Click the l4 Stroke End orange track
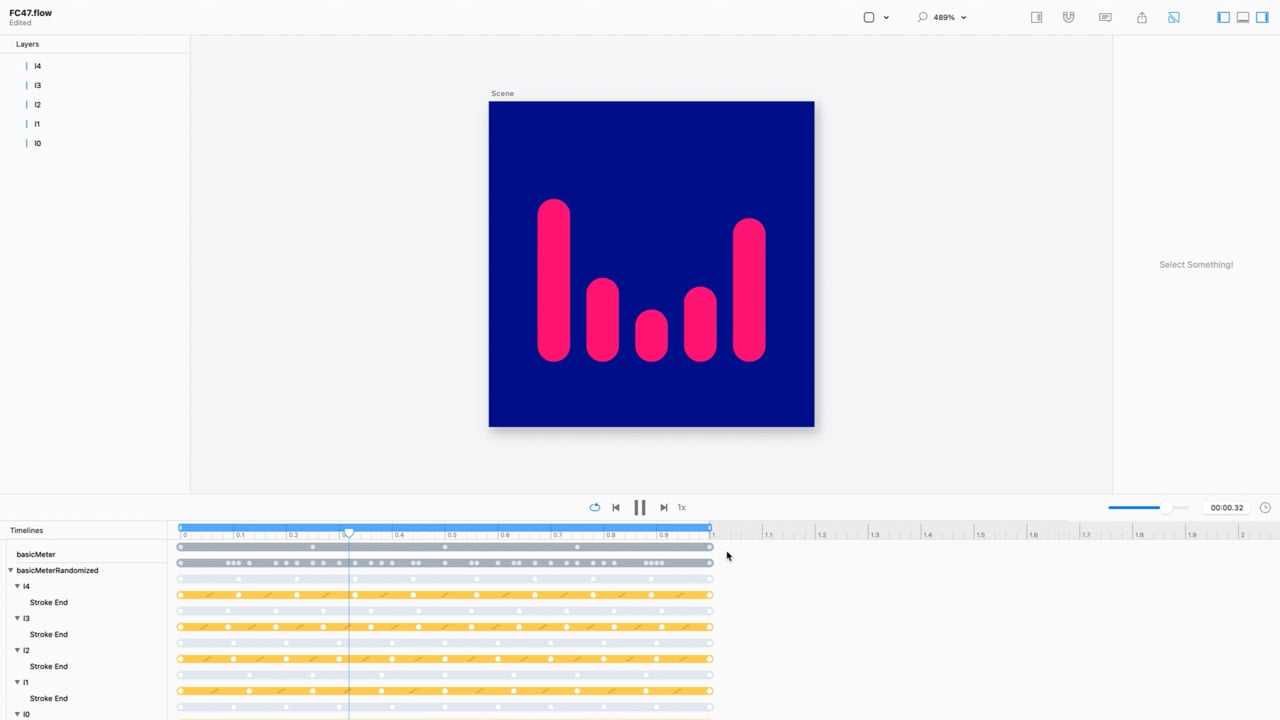This screenshot has height=720, width=1280. (445, 595)
